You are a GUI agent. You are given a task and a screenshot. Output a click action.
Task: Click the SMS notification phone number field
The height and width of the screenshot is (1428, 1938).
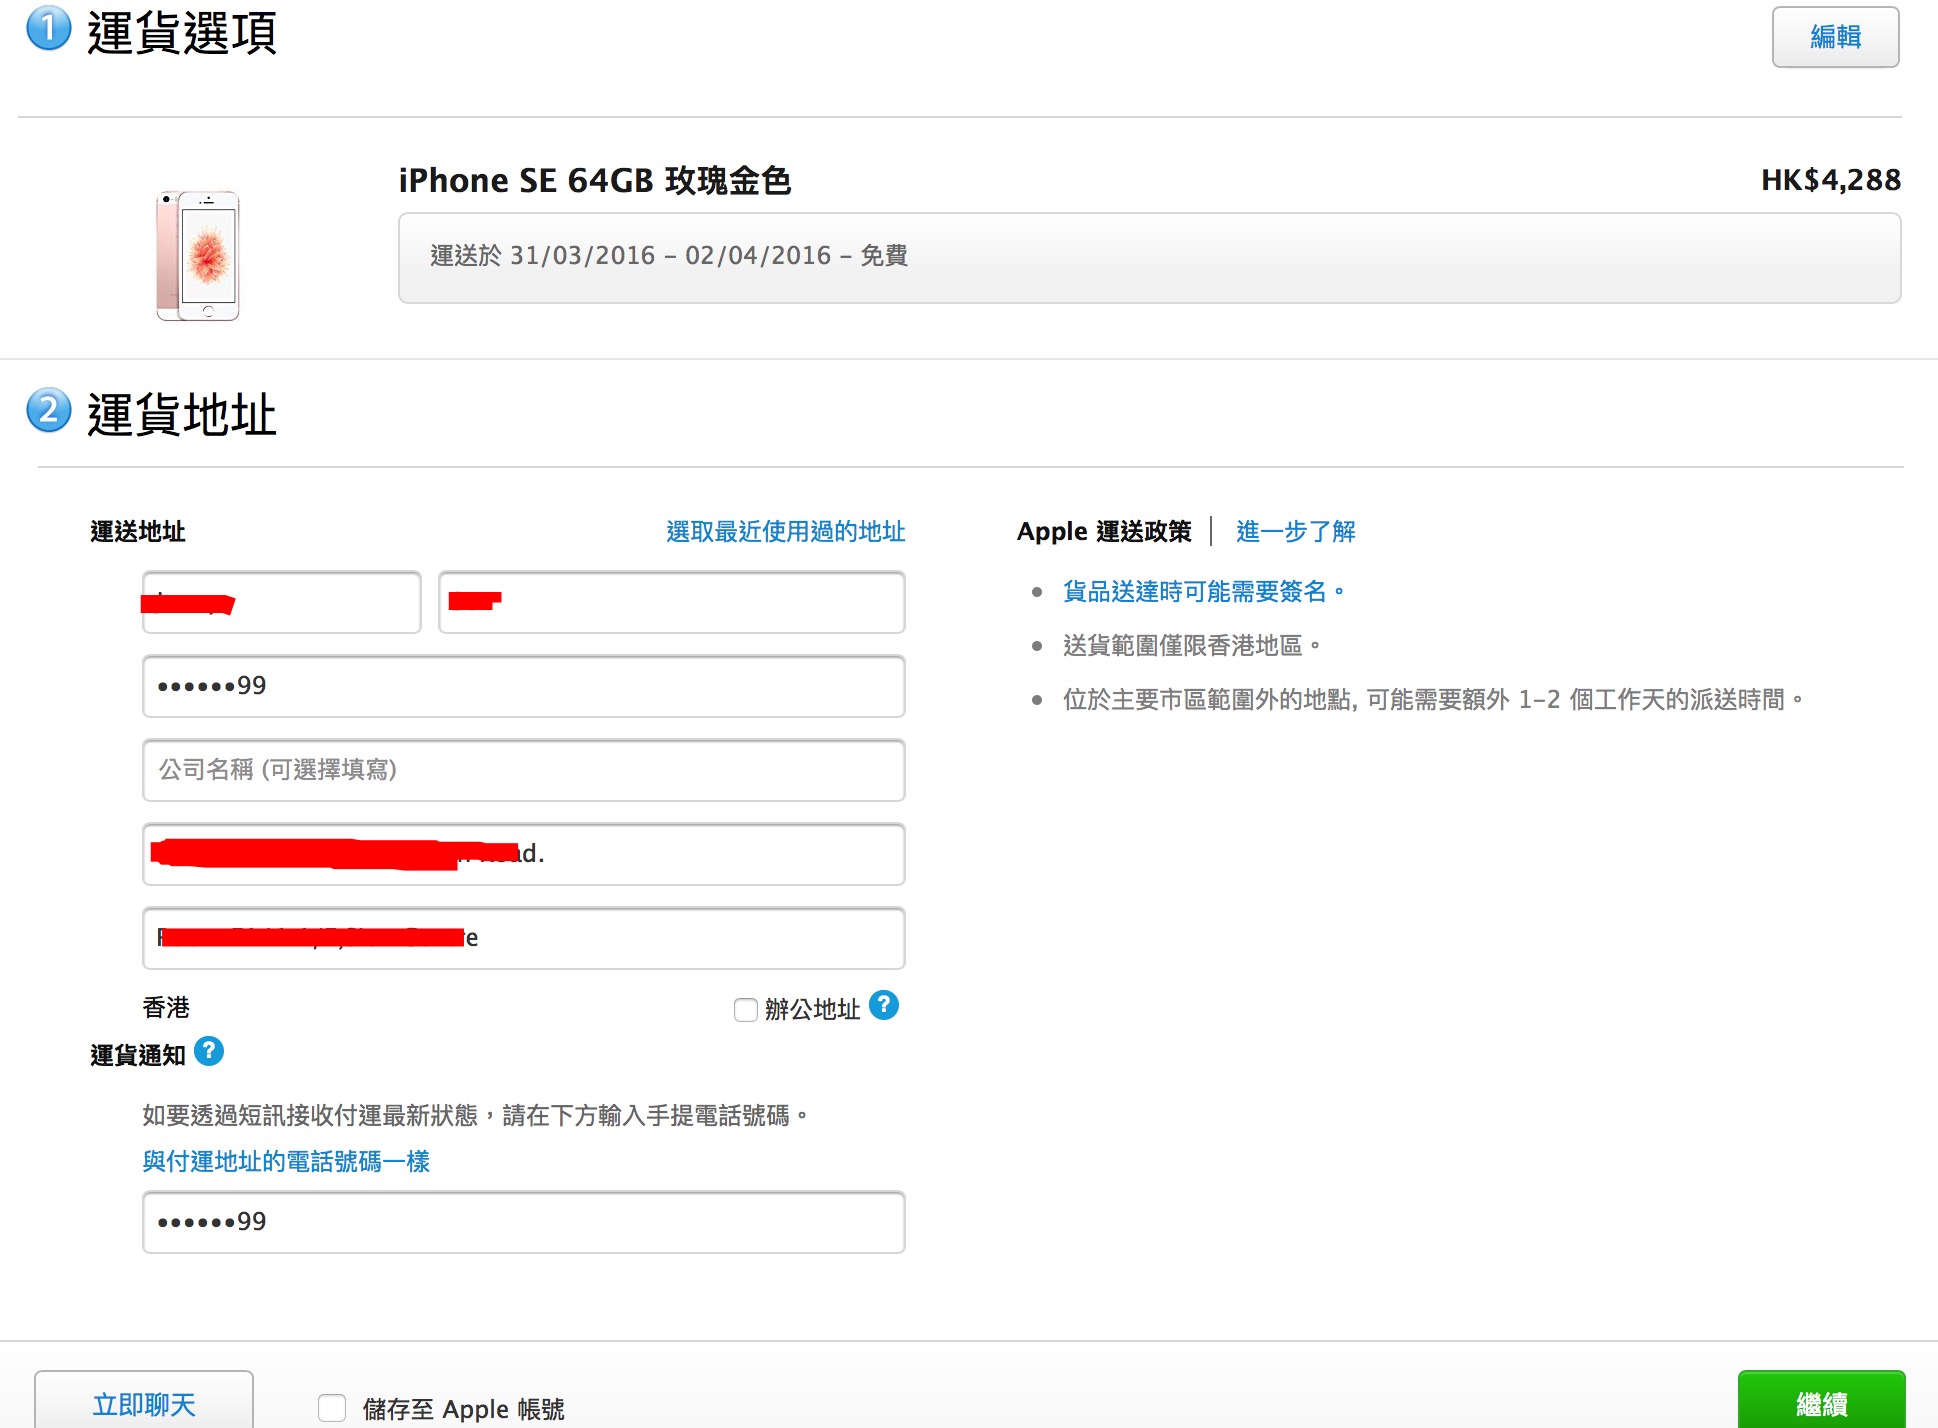click(522, 1221)
